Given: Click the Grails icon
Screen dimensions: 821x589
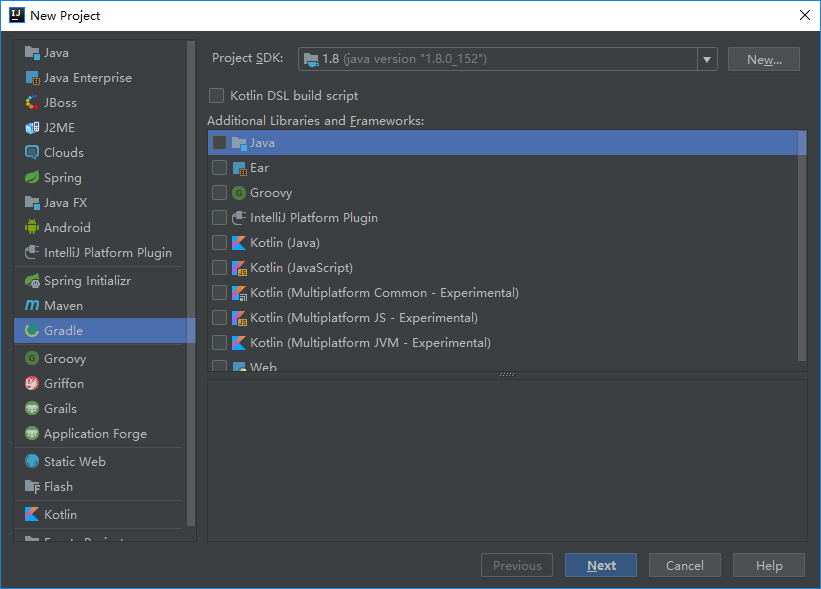Looking at the screenshot, I should tap(32, 408).
